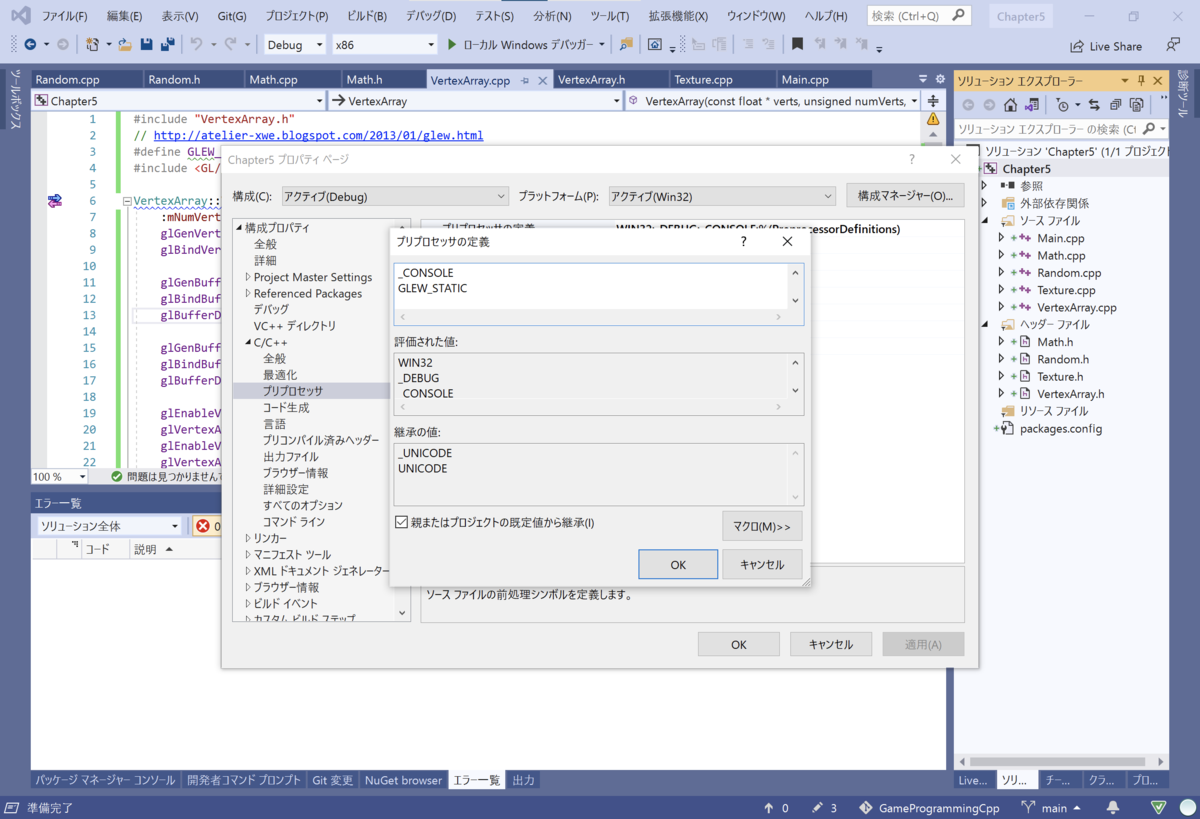Open the Live Share icon
The width and height of the screenshot is (1200, 819).
[x=1105, y=46]
